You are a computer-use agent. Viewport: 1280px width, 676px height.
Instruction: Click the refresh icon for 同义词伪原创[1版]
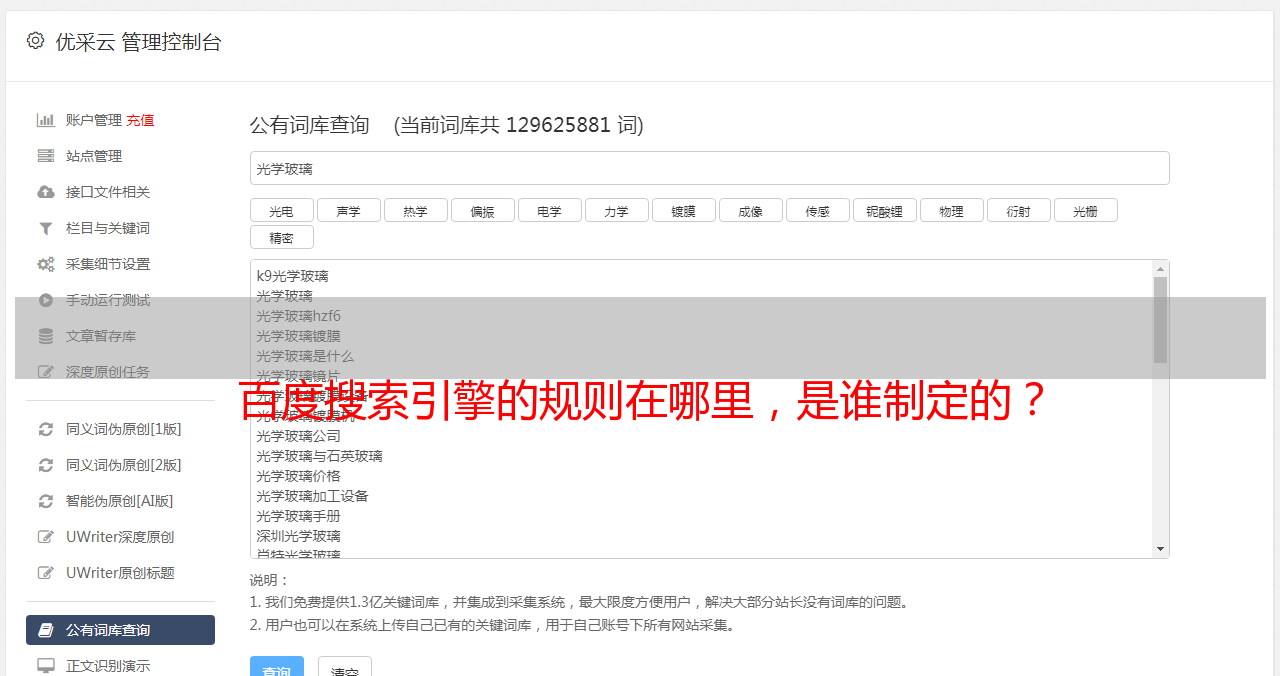click(45, 429)
